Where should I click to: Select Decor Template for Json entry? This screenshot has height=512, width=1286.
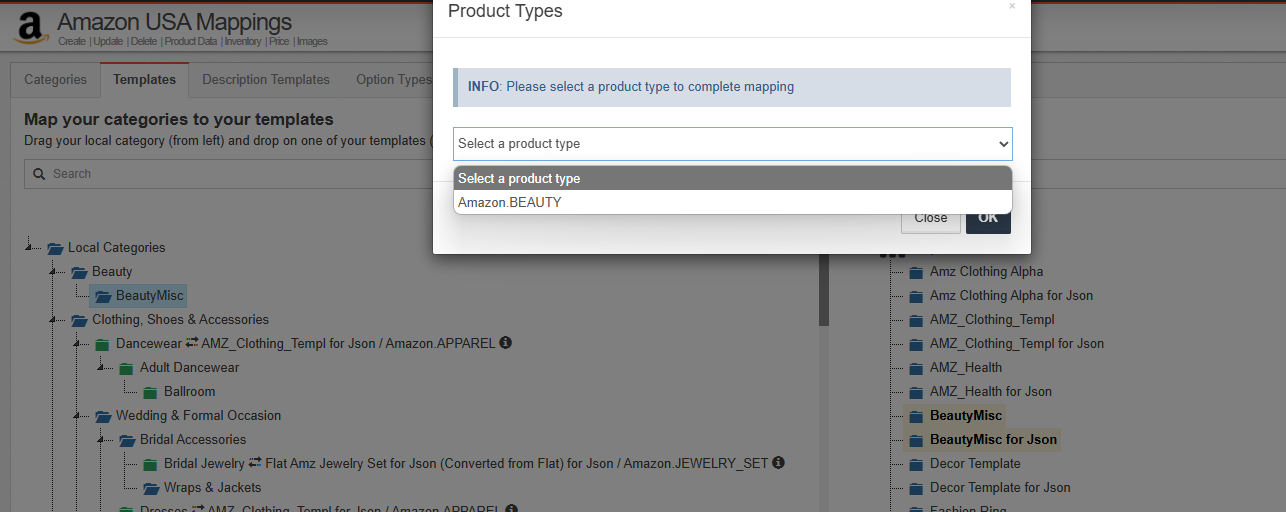pos(1000,487)
